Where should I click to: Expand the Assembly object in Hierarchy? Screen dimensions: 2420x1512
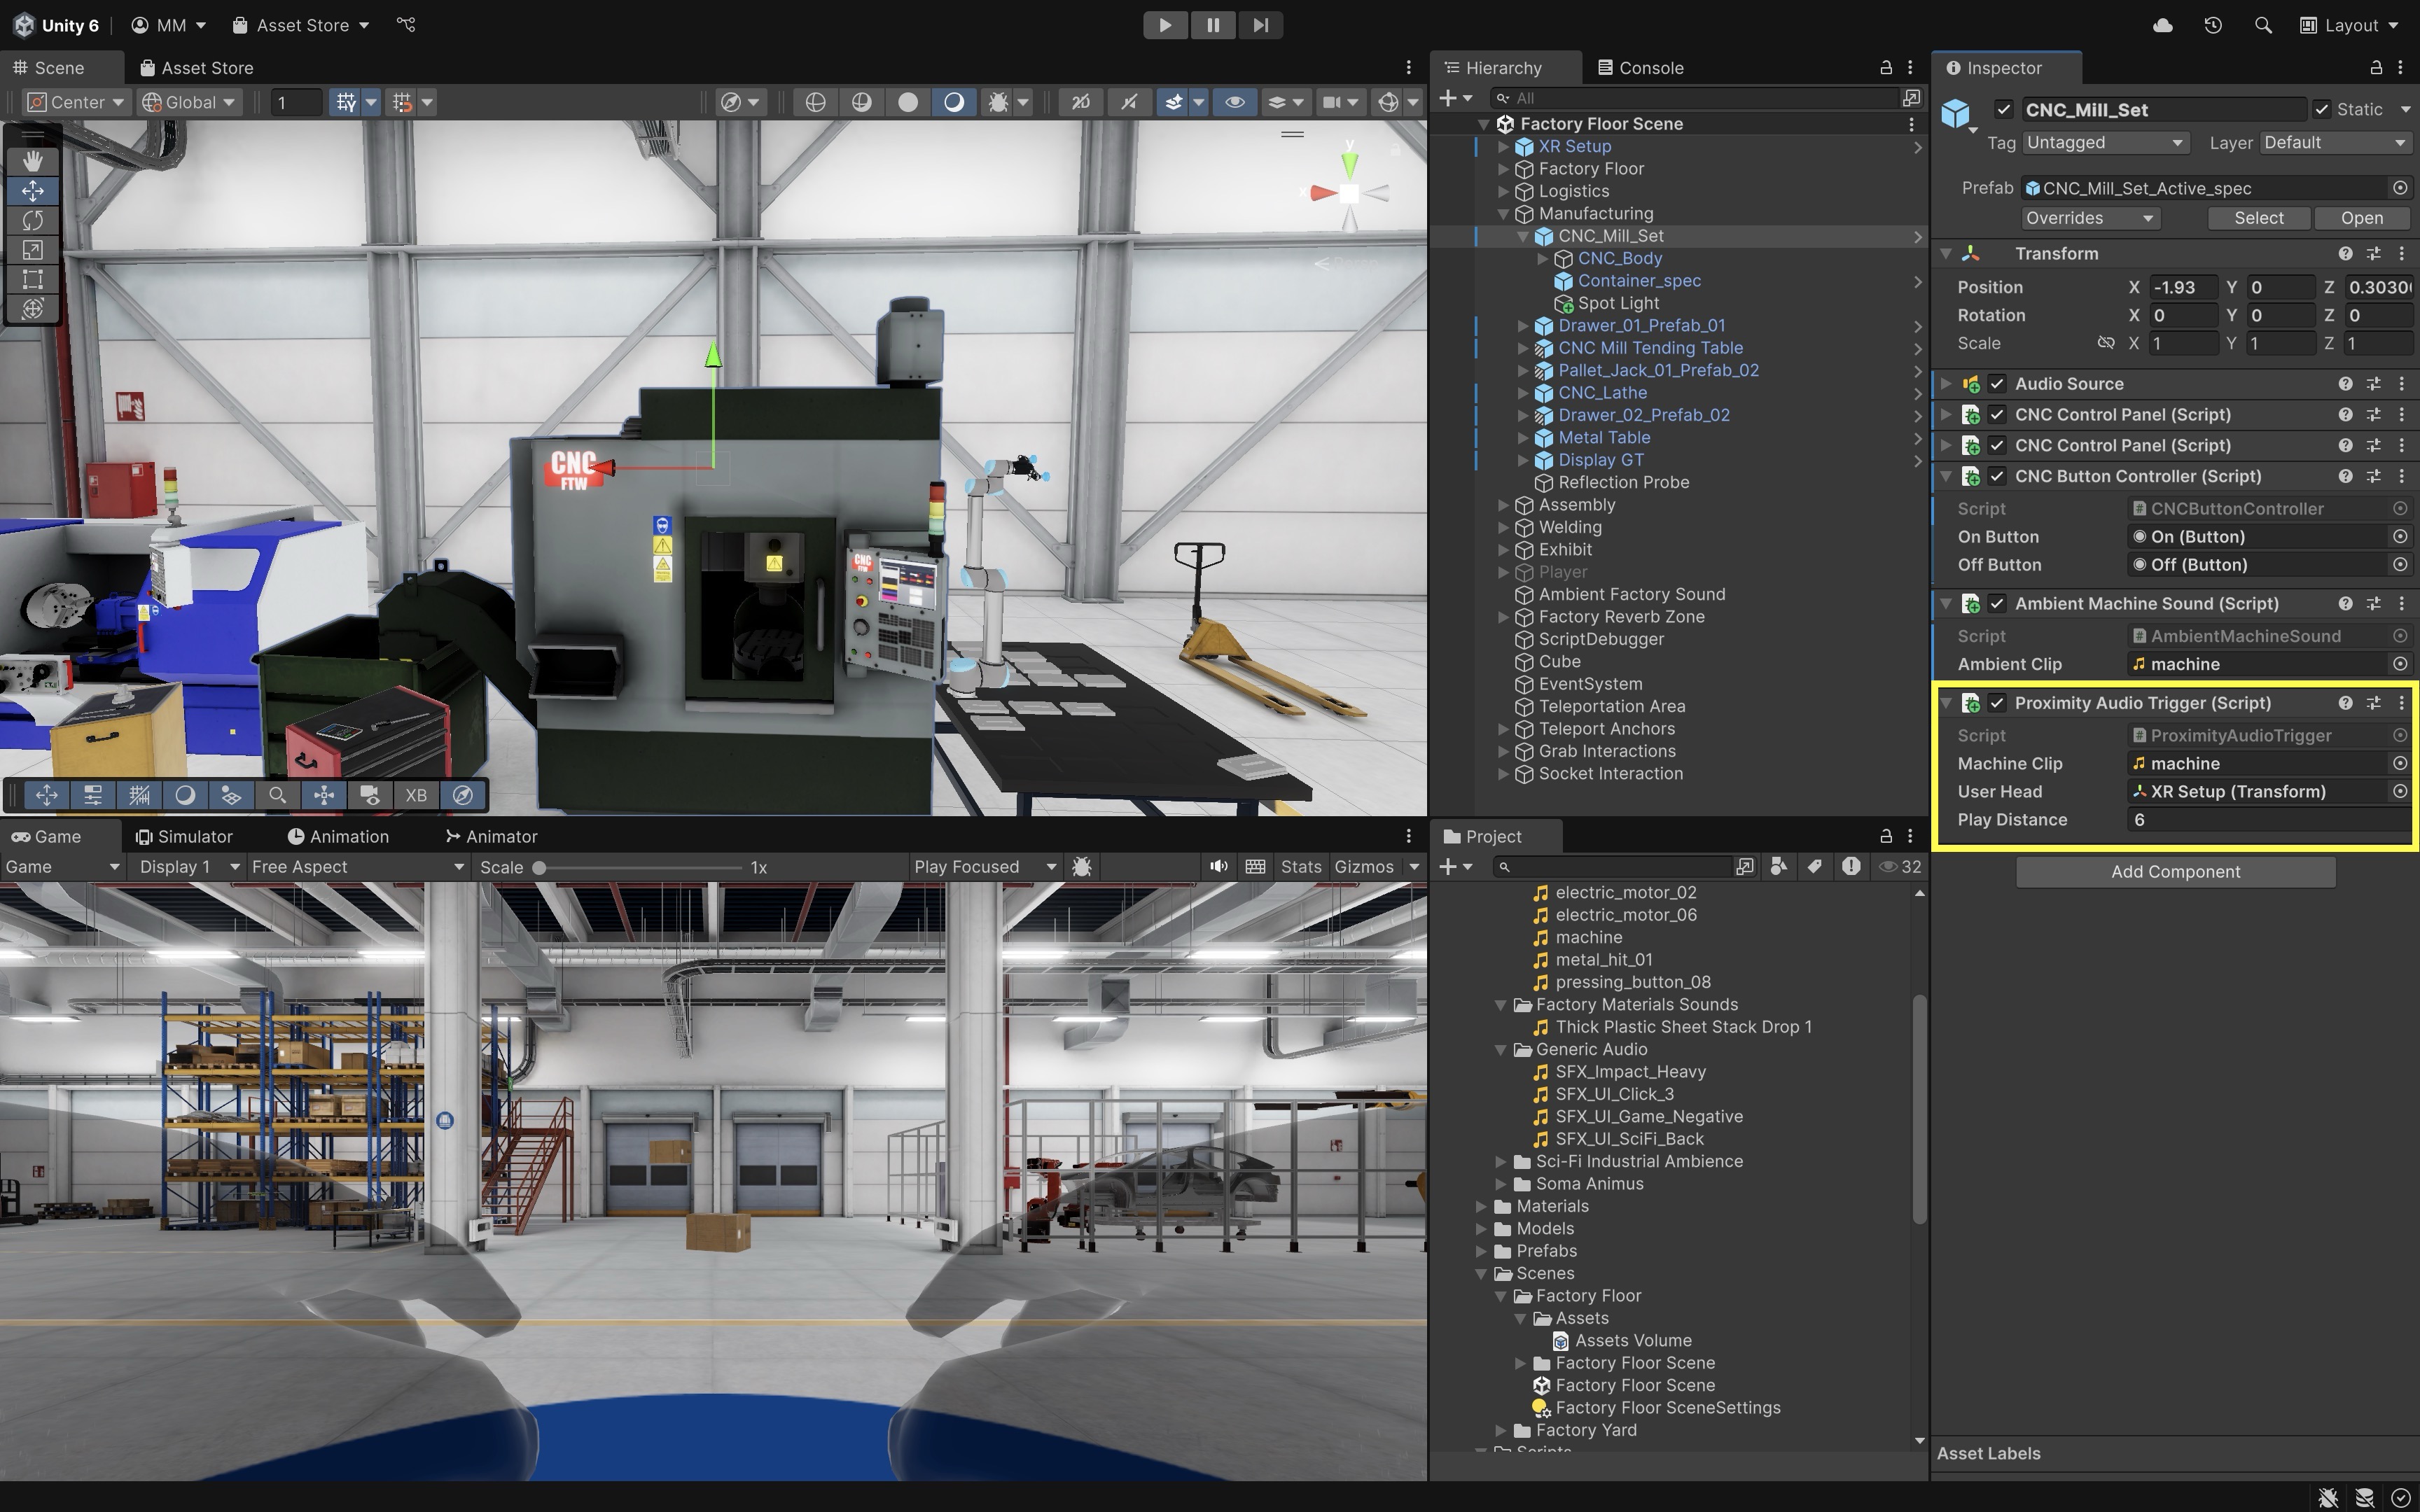(1503, 505)
